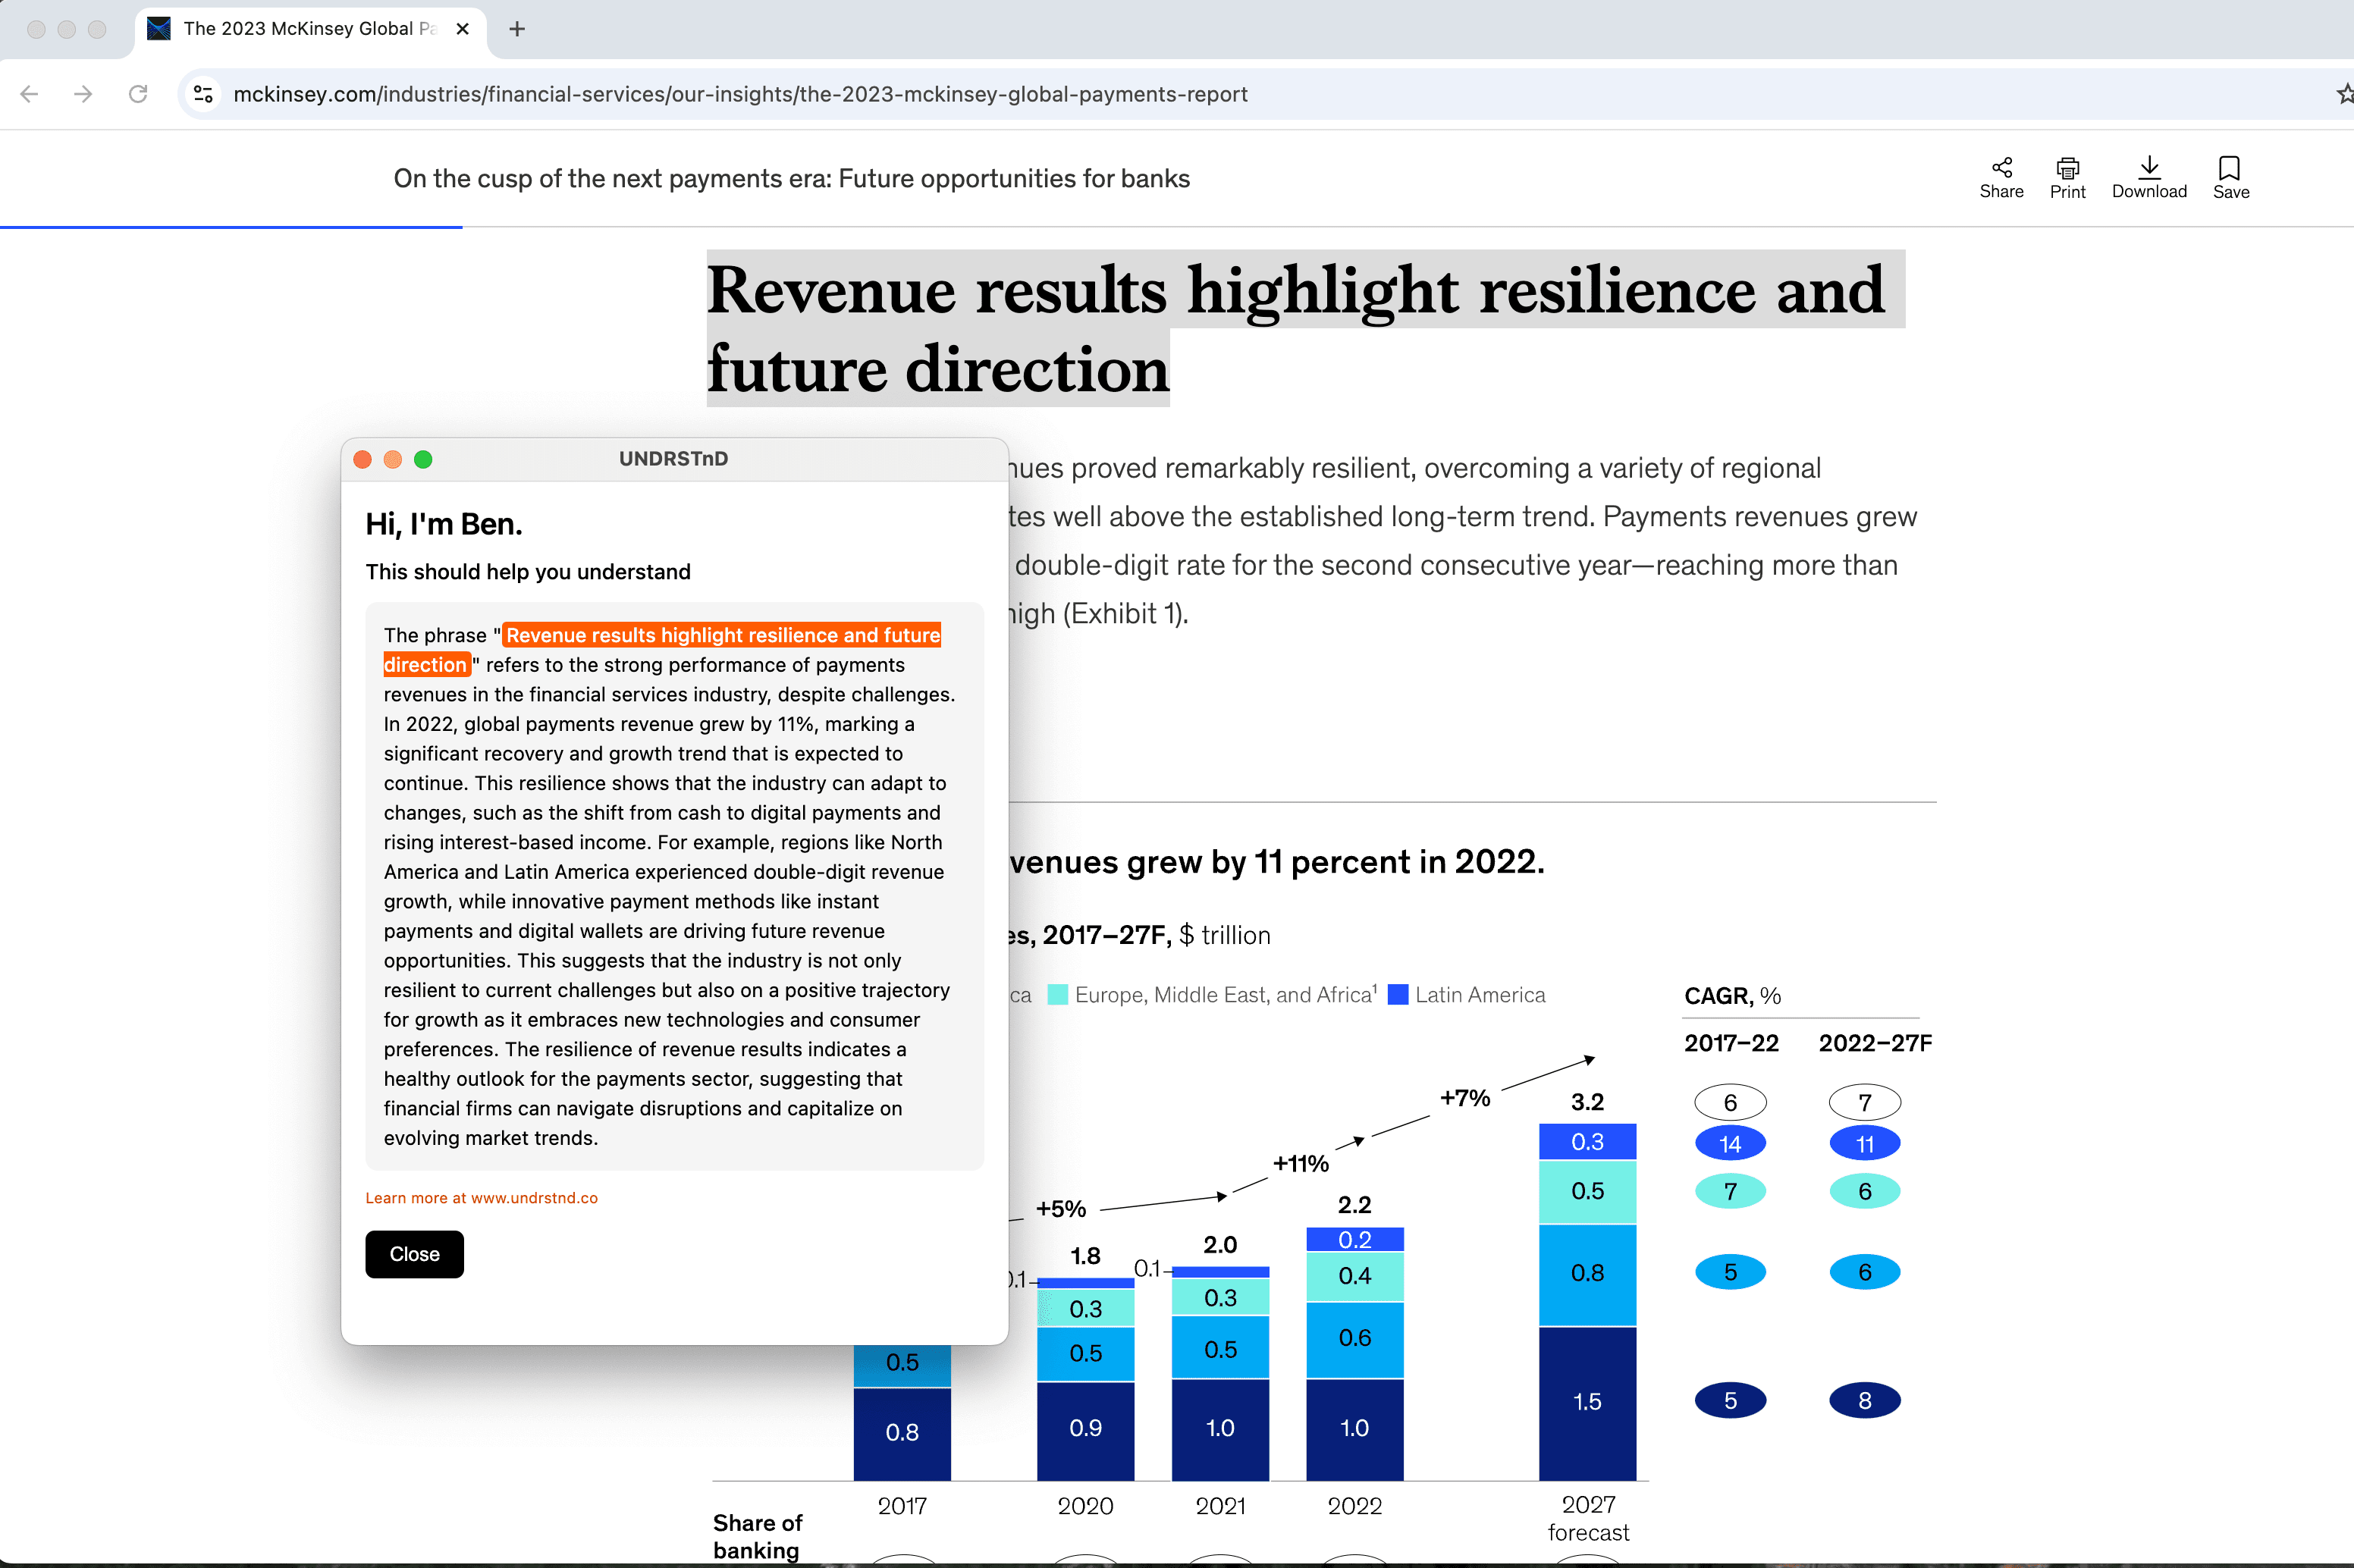Click the "2017–22" CAGR column header
Viewport: 2354px width, 1568px height.
coord(1731,1044)
